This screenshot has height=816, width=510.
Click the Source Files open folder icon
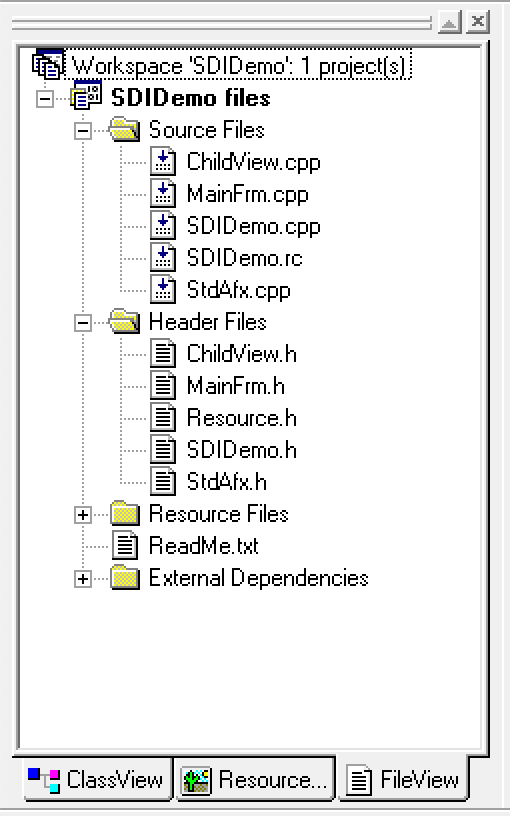point(125,129)
